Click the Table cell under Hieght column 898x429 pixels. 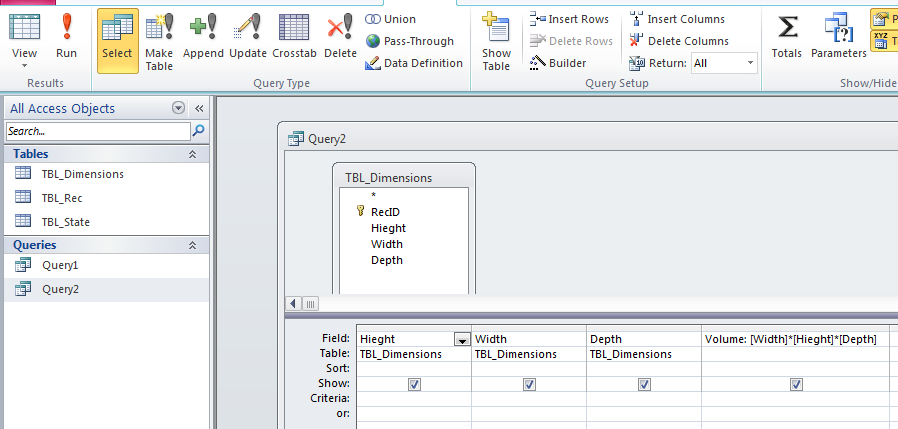tap(414, 354)
